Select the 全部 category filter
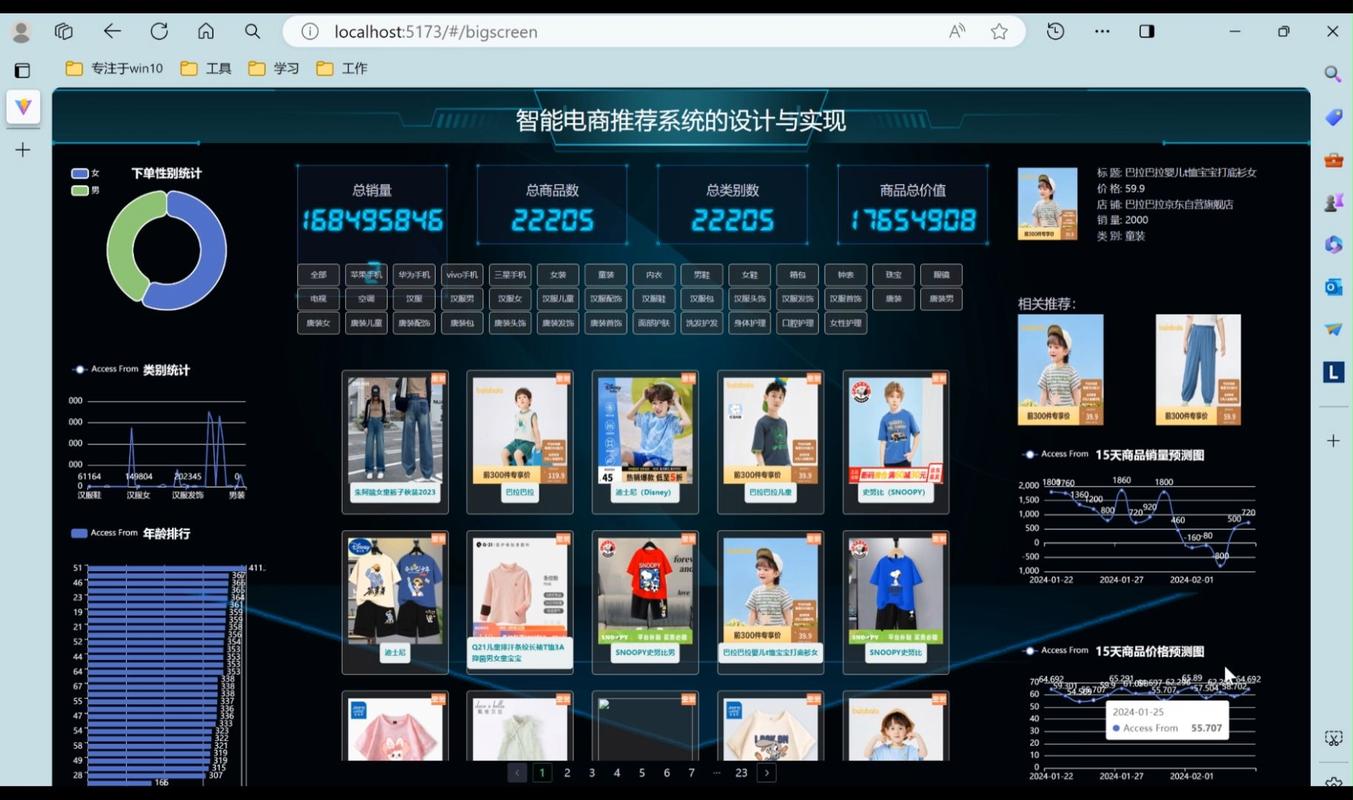Viewport: 1353px width, 800px height. pyautogui.click(x=318, y=274)
